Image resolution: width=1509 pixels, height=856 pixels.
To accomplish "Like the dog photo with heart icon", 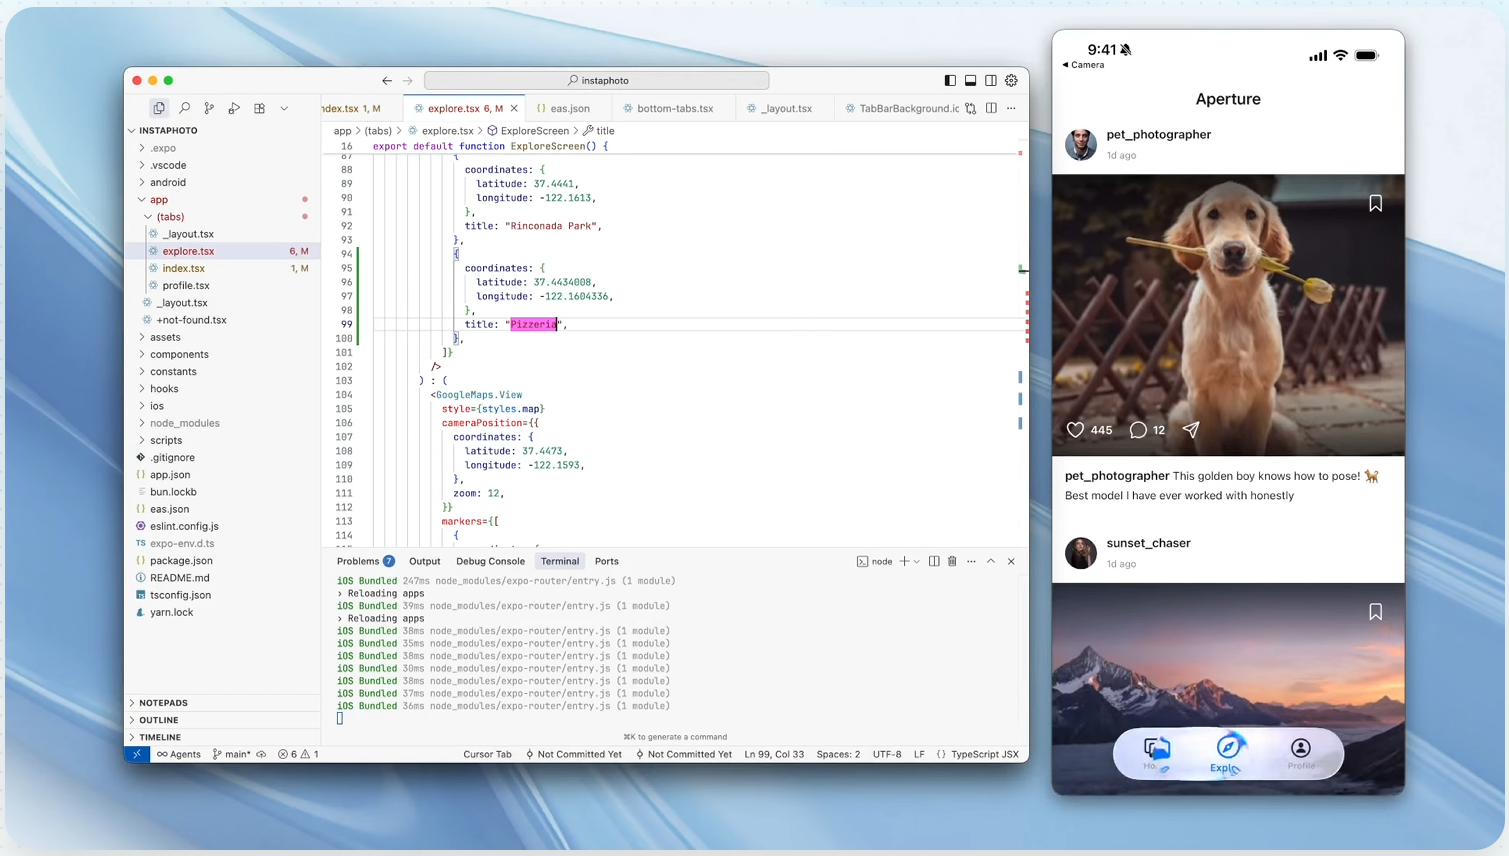I will point(1075,430).
